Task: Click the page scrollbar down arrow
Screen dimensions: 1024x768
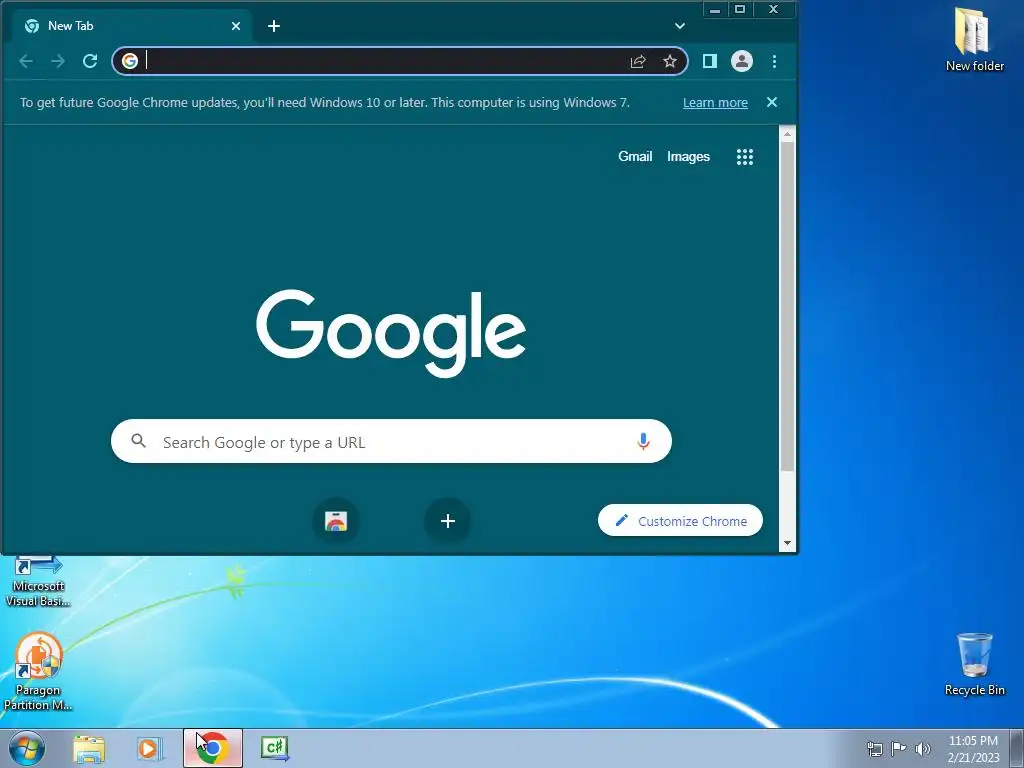Action: coord(788,543)
